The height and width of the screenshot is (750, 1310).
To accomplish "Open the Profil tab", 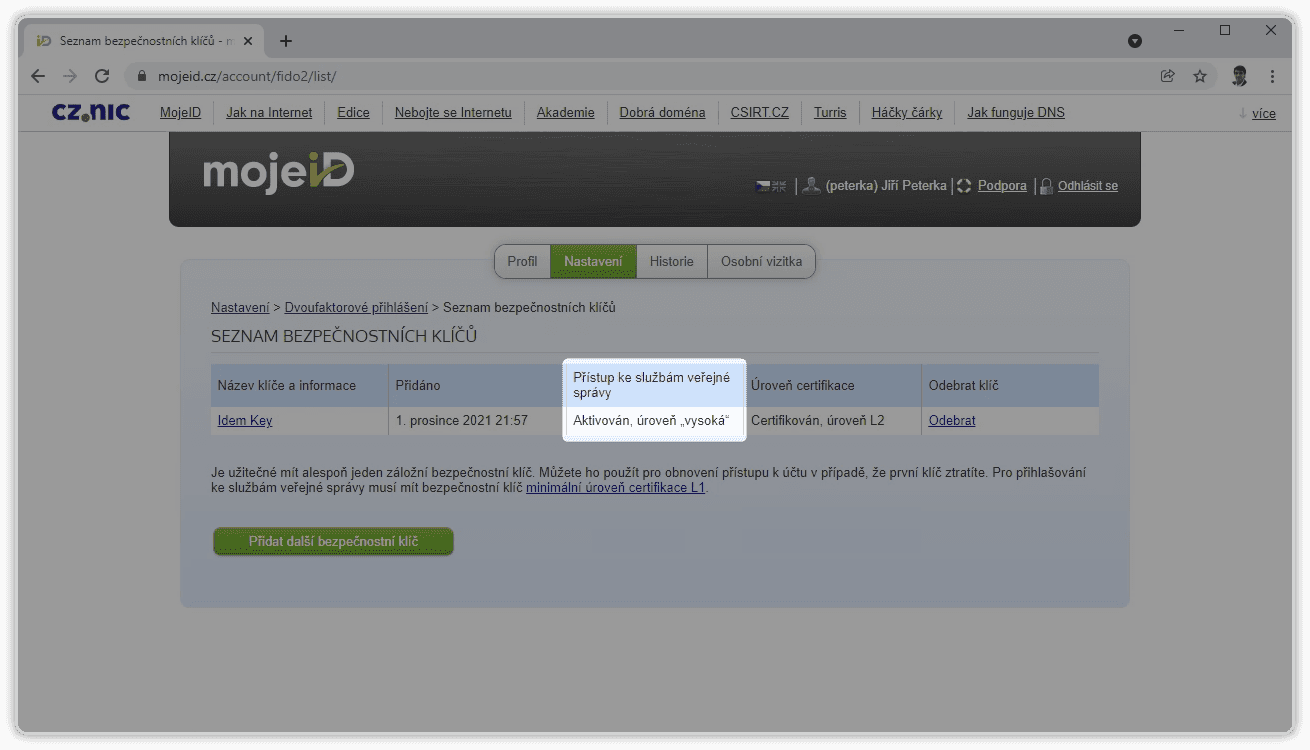I will pos(522,261).
